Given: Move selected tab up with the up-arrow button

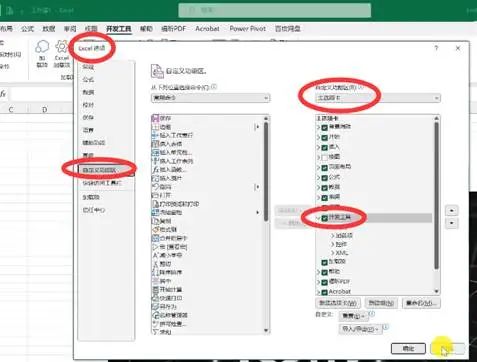Looking at the screenshot, I should (452, 211).
